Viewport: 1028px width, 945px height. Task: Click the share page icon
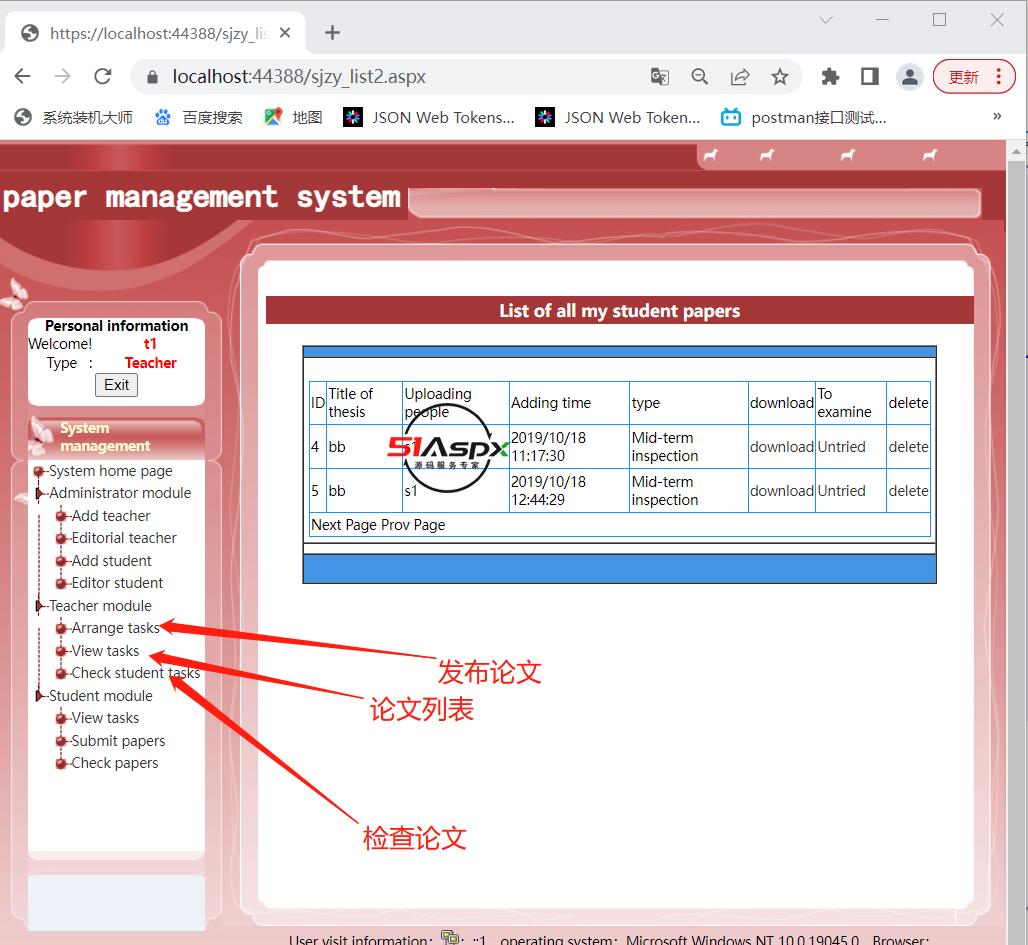[740, 77]
